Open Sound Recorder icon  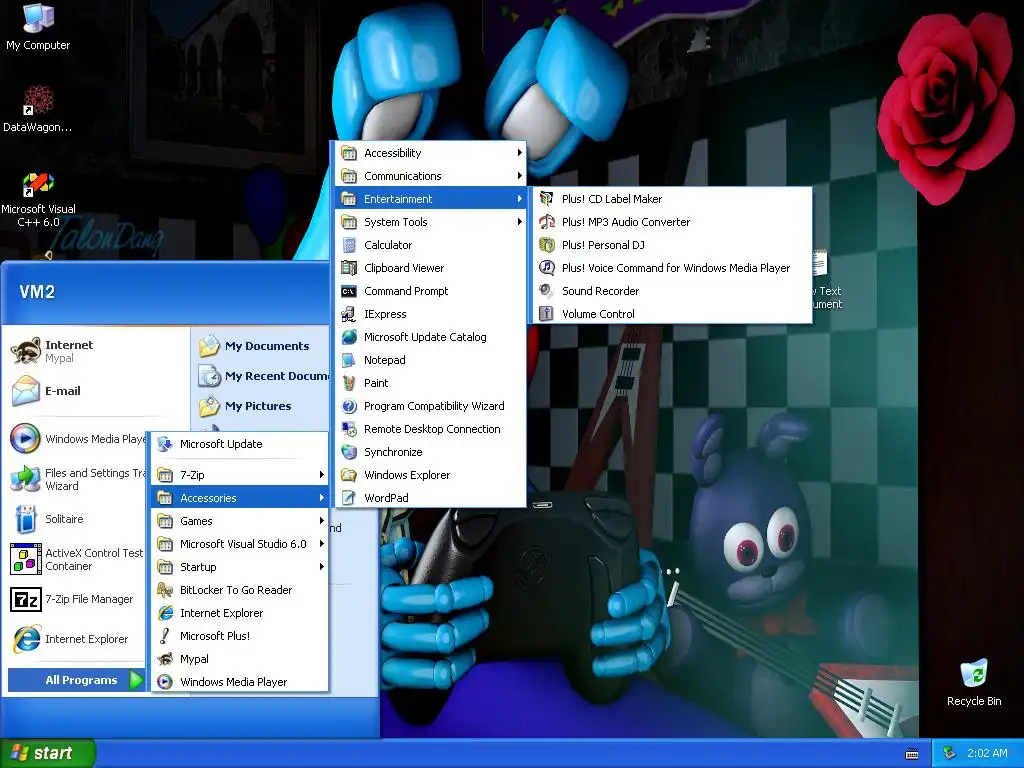click(547, 291)
